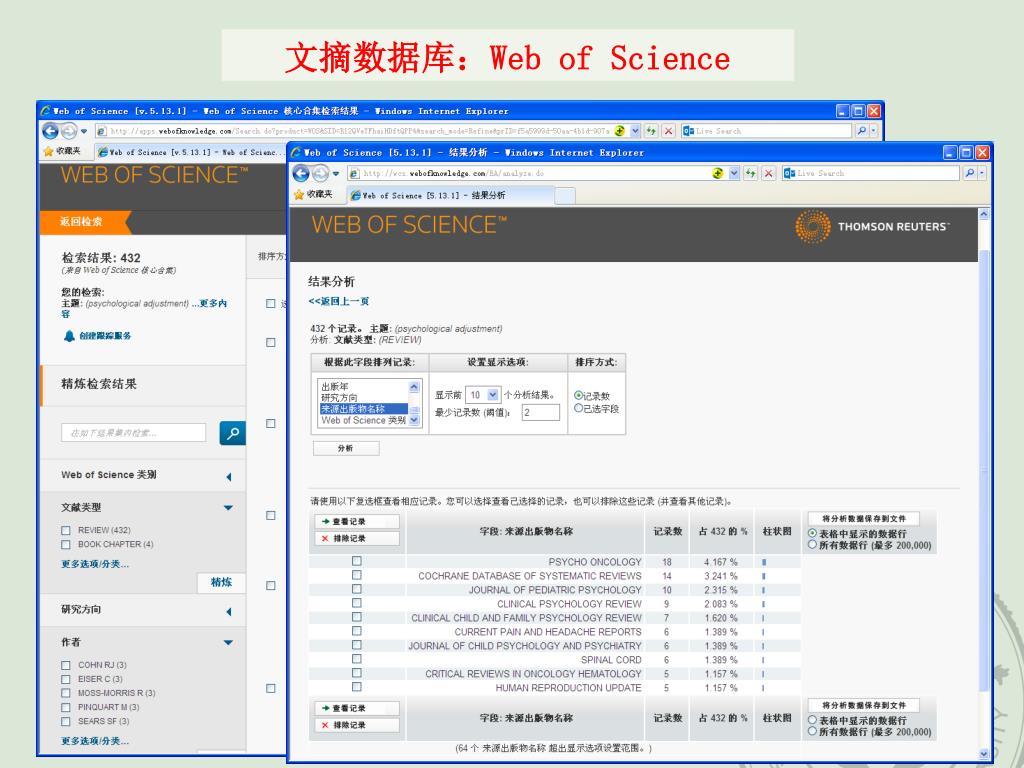1024x768 pixels.
Task: Go back in the 结果分析 browser window
Action: pos(301,174)
